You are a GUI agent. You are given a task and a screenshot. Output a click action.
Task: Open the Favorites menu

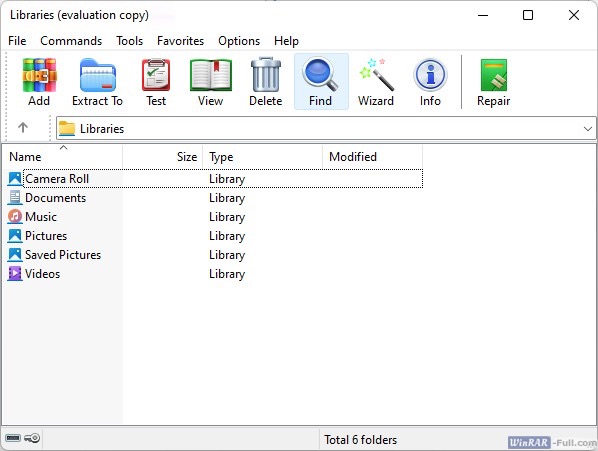[180, 41]
